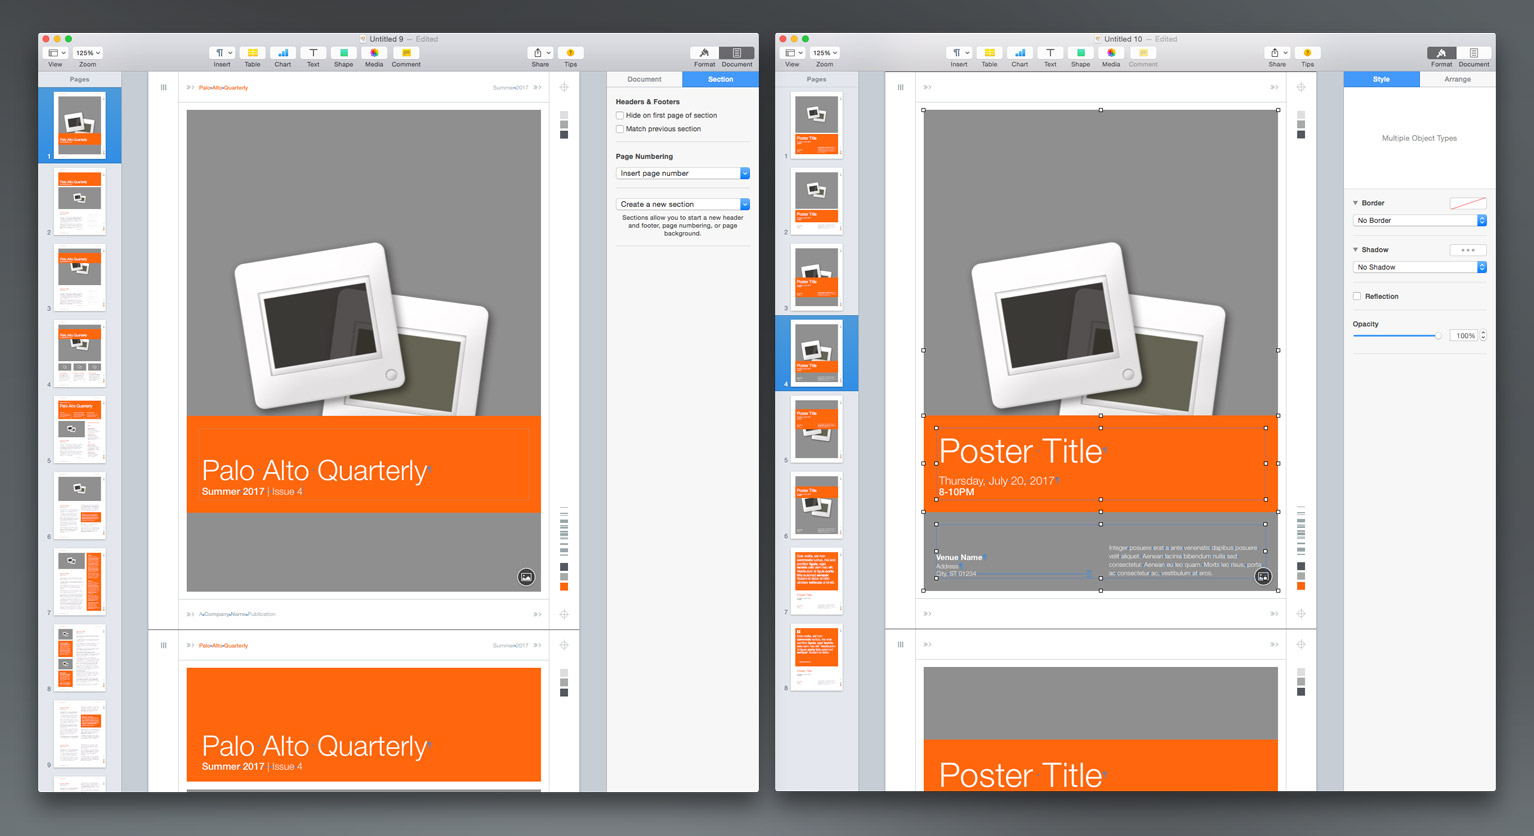
Task: Click Comment icon in left window toolbar
Action: [406, 53]
